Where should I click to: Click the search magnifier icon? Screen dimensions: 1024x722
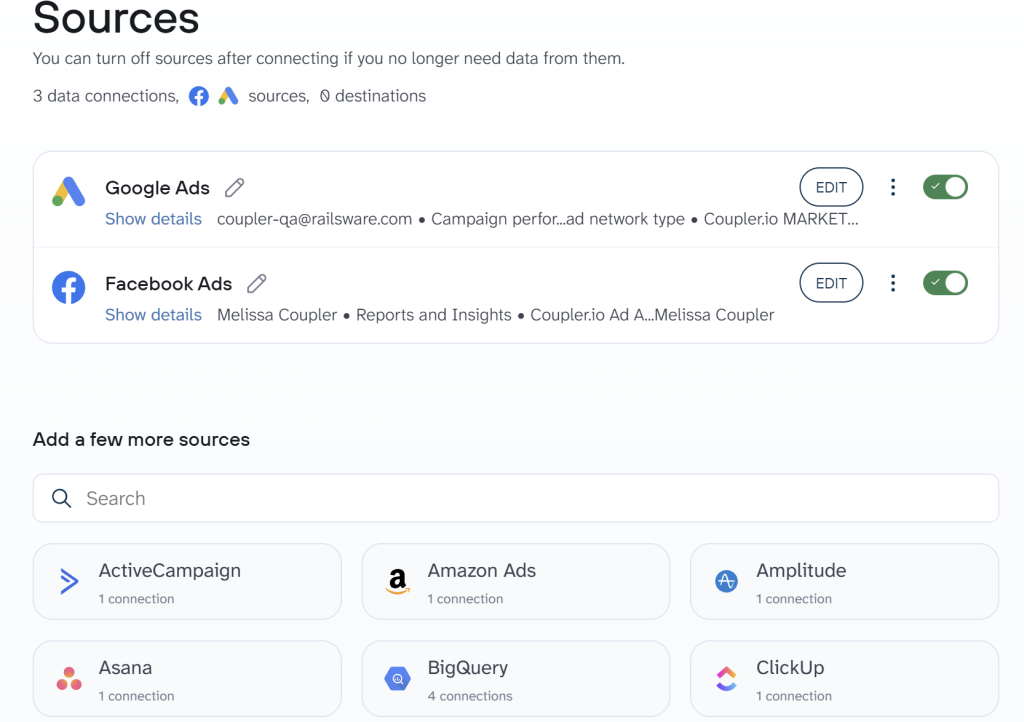[62, 498]
